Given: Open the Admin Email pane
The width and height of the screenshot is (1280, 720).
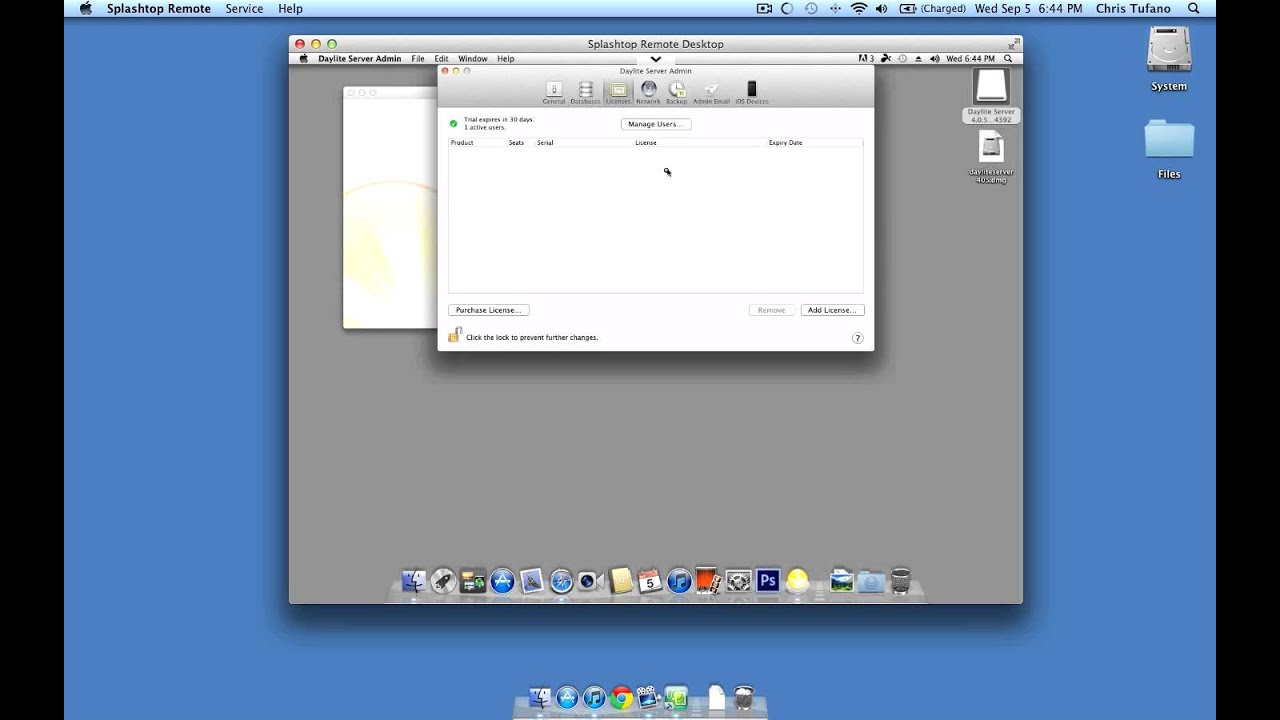Looking at the screenshot, I should pos(711,92).
